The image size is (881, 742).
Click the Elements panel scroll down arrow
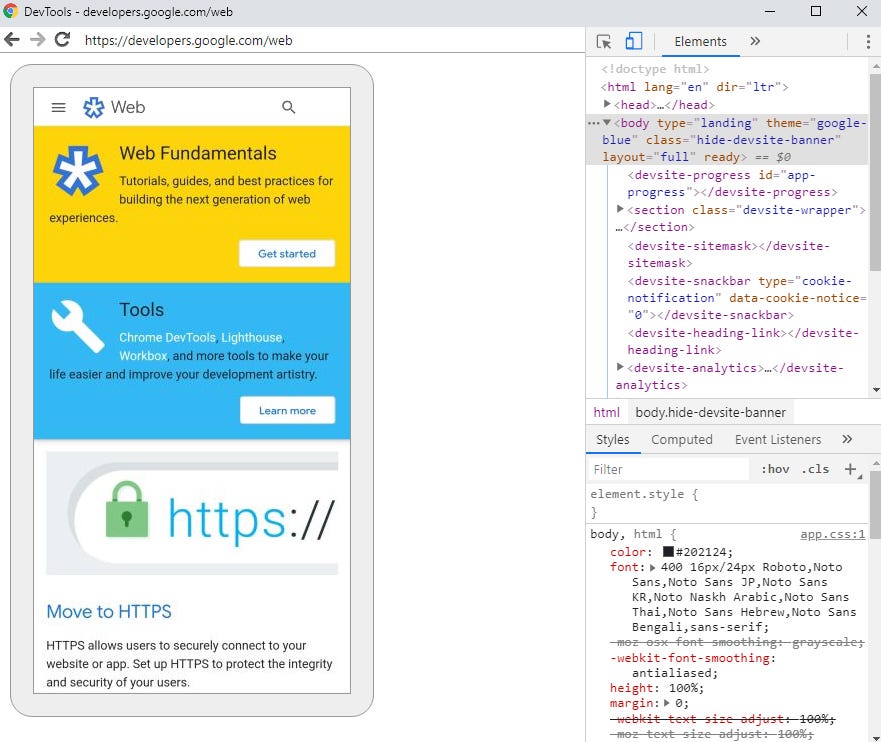pos(875,390)
